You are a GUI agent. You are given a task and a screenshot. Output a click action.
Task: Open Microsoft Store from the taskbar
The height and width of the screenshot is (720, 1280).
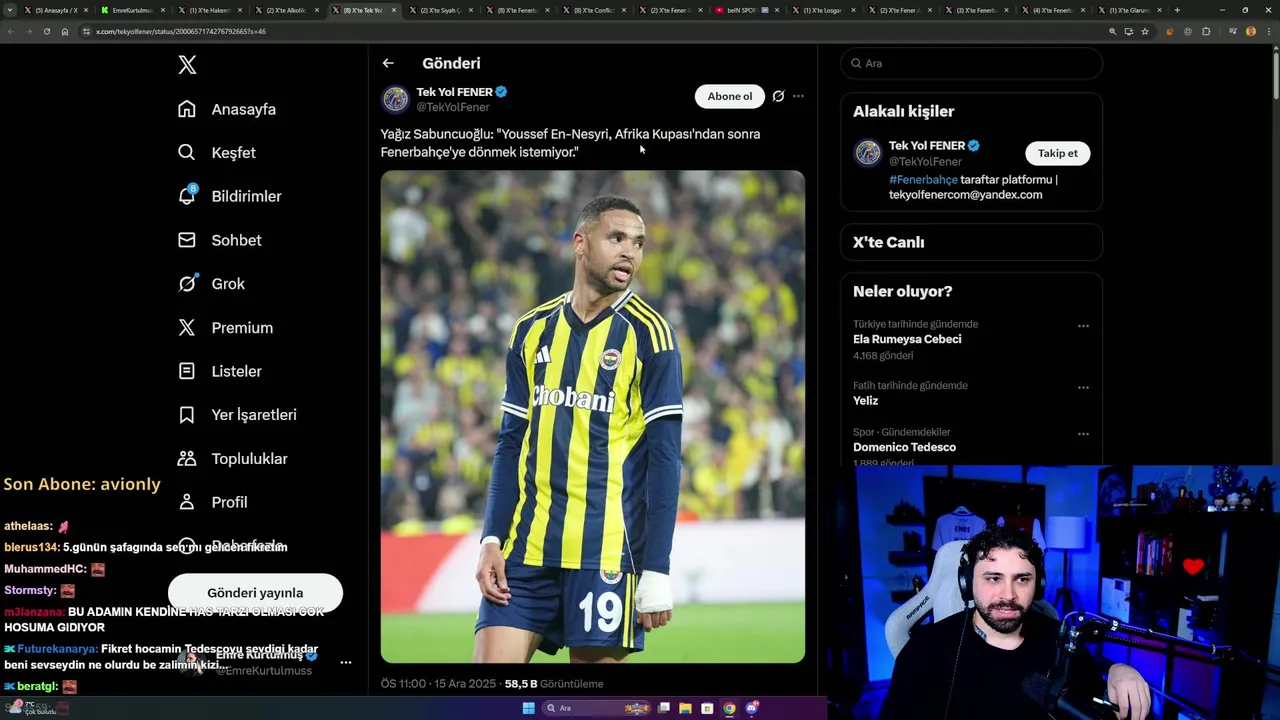pyautogui.click(x=707, y=708)
